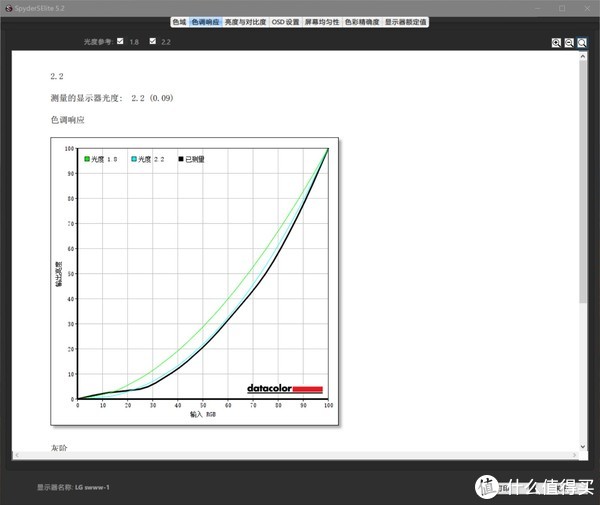This screenshot has height=505, width=600.
Task: Open the 亮度与对比度 tab
Action: [x=245, y=22]
